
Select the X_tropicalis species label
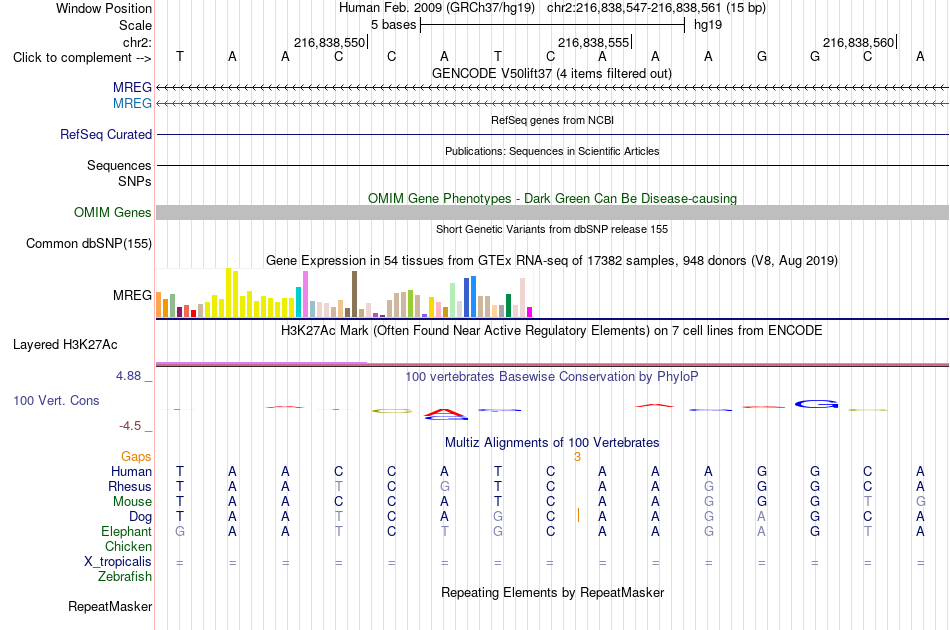[x=118, y=562]
